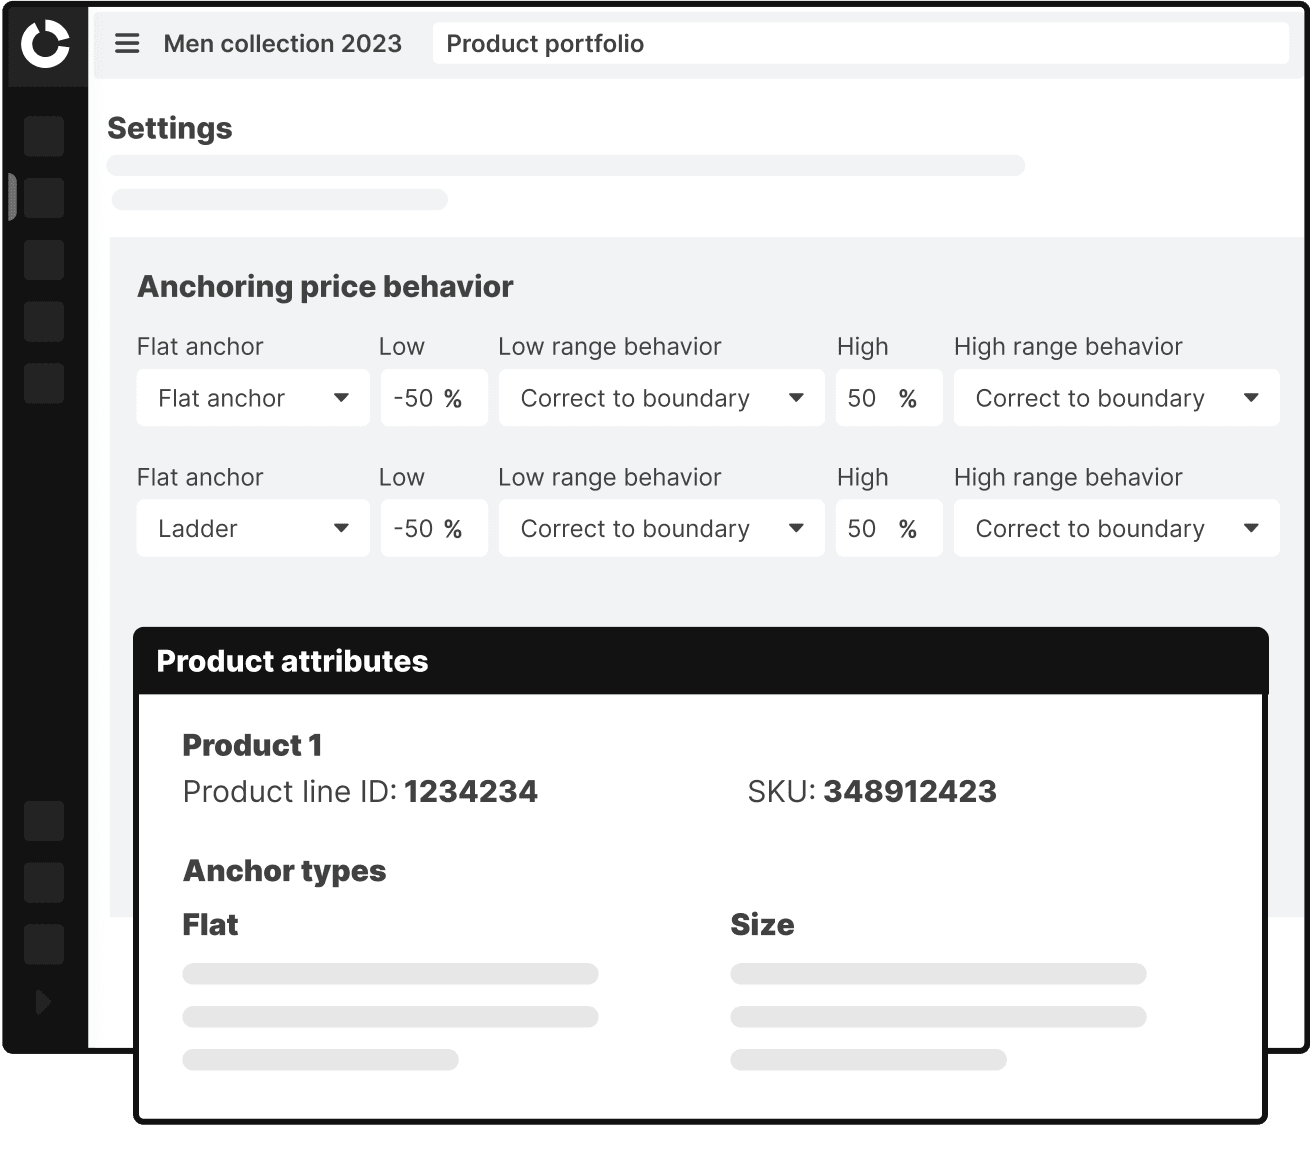Select the fifth icon in the left sidebar

pyautogui.click(x=43, y=383)
